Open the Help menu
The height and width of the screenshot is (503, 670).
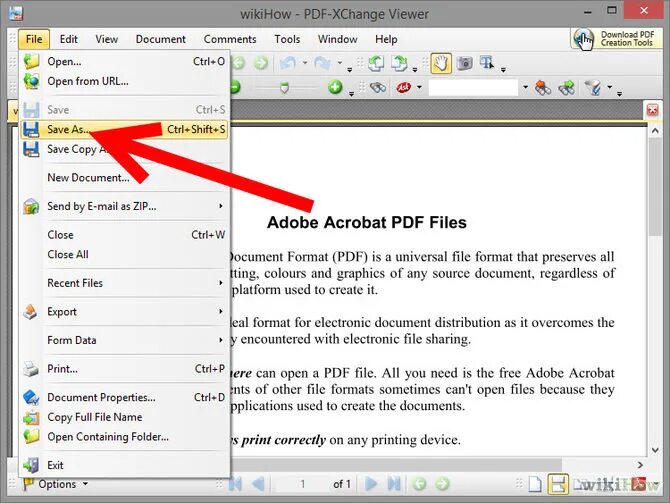(386, 39)
